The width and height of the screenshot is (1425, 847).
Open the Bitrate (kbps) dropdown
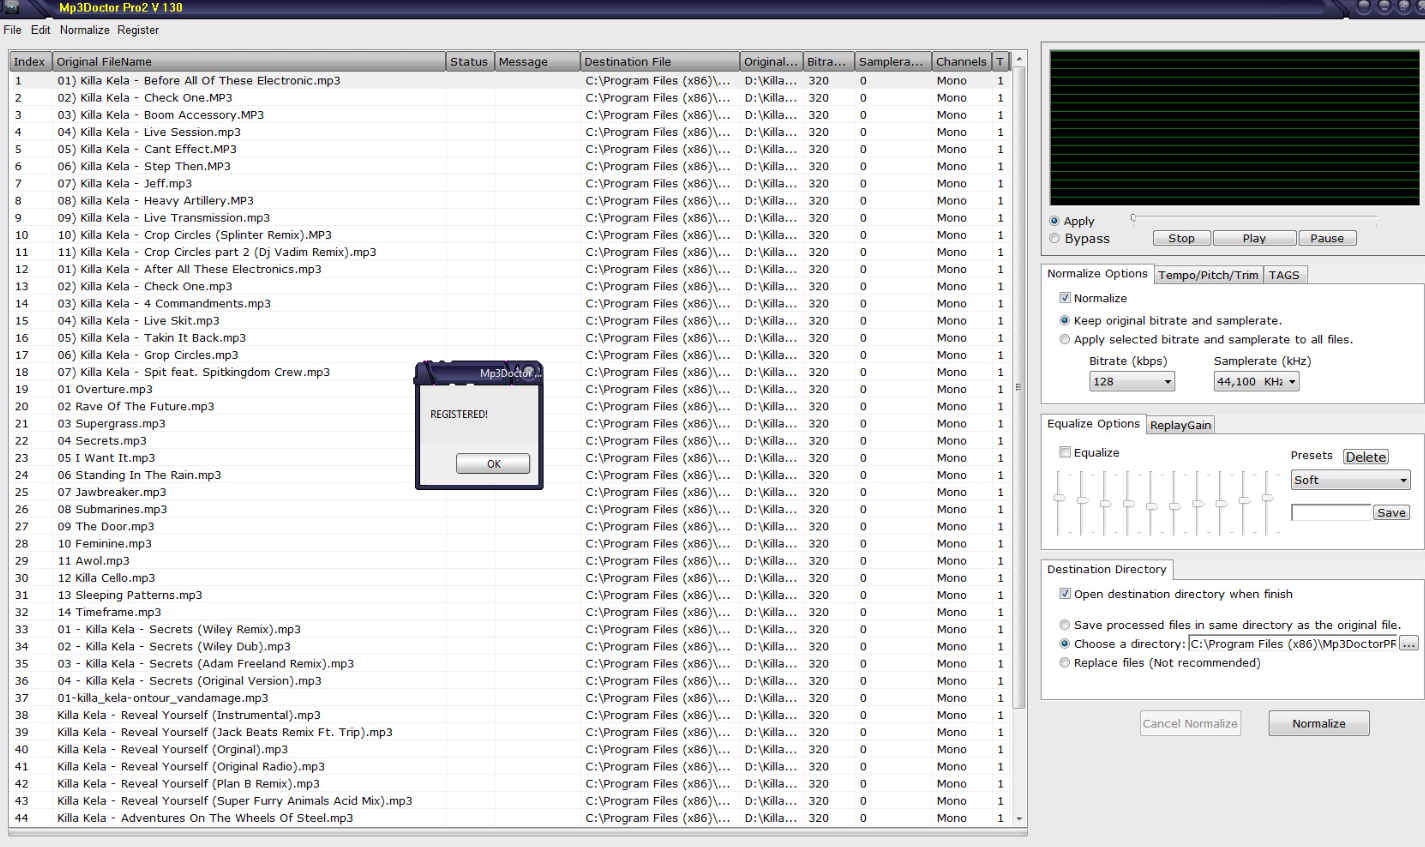(1131, 382)
